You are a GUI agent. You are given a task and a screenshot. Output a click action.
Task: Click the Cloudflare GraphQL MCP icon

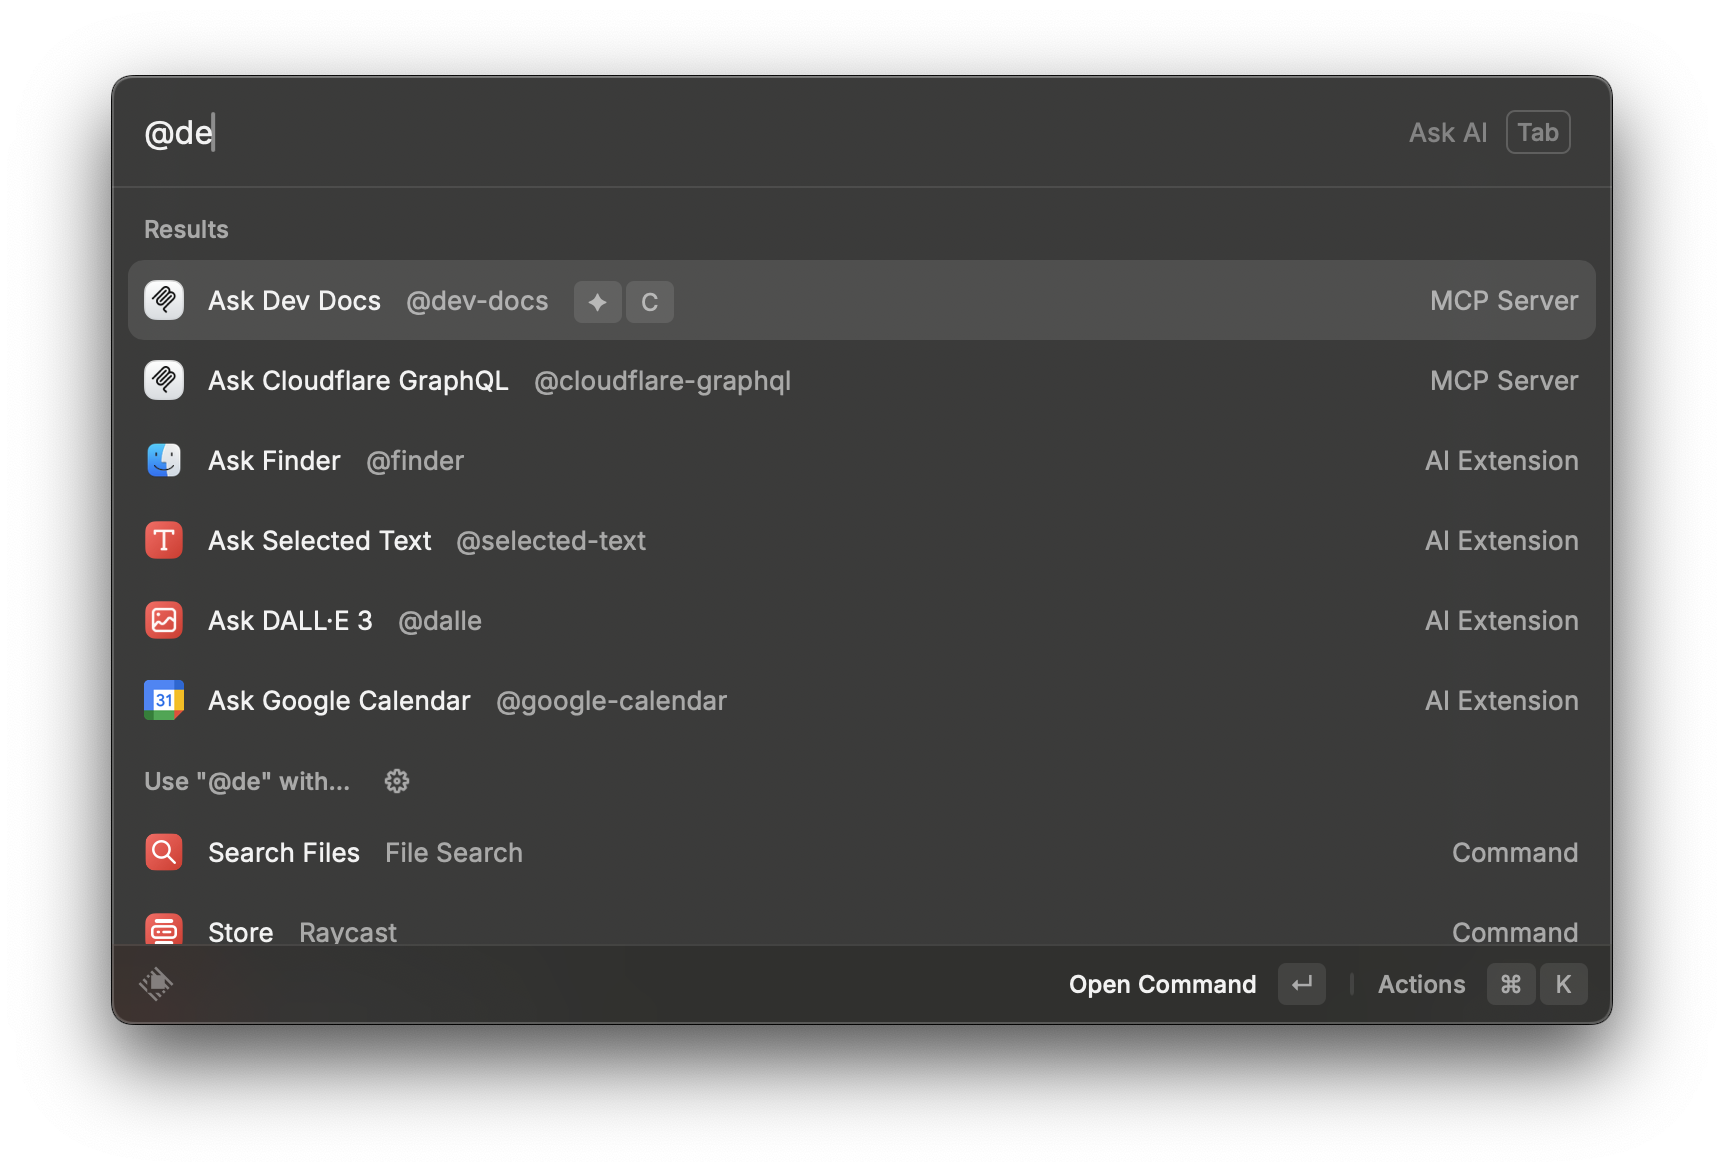164,380
